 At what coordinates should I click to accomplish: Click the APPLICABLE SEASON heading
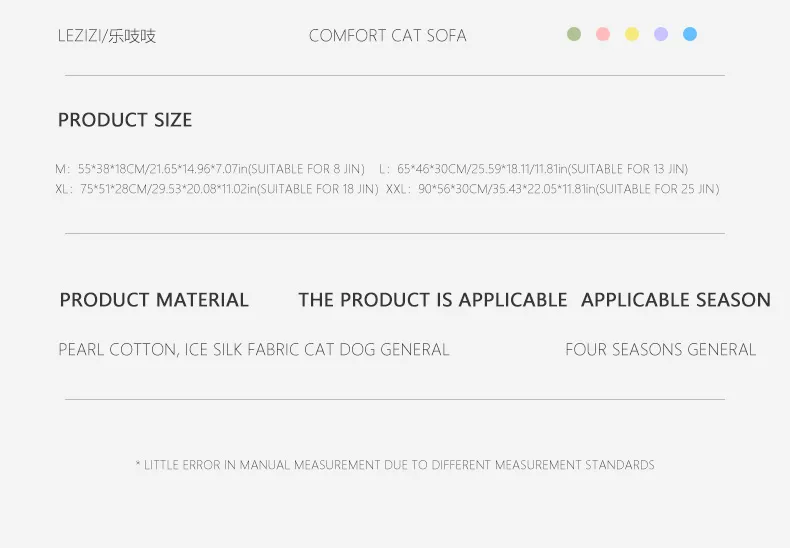pyautogui.click(x=675, y=300)
